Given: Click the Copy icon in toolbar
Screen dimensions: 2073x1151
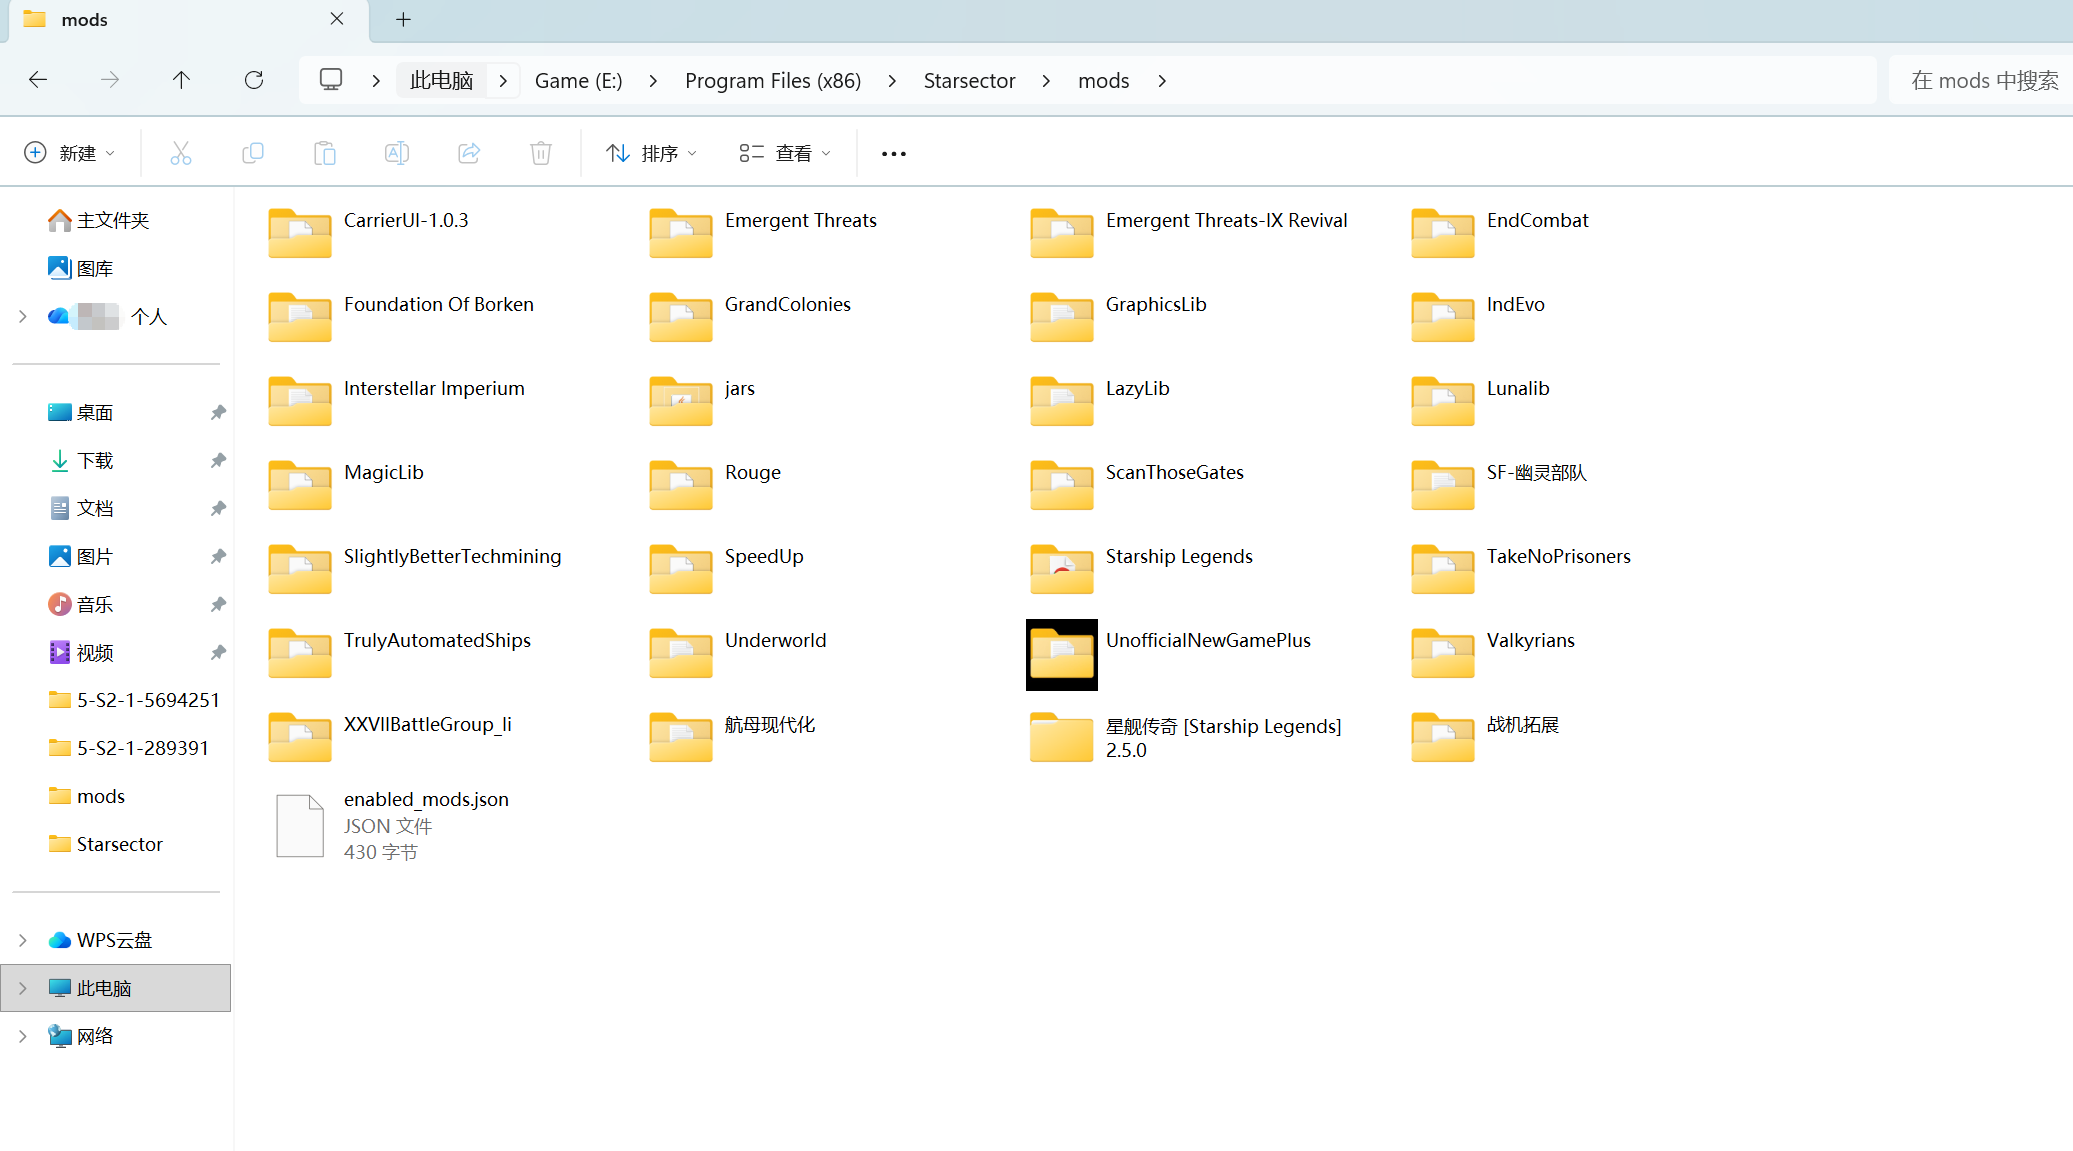Looking at the screenshot, I should click(x=253, y=153).
